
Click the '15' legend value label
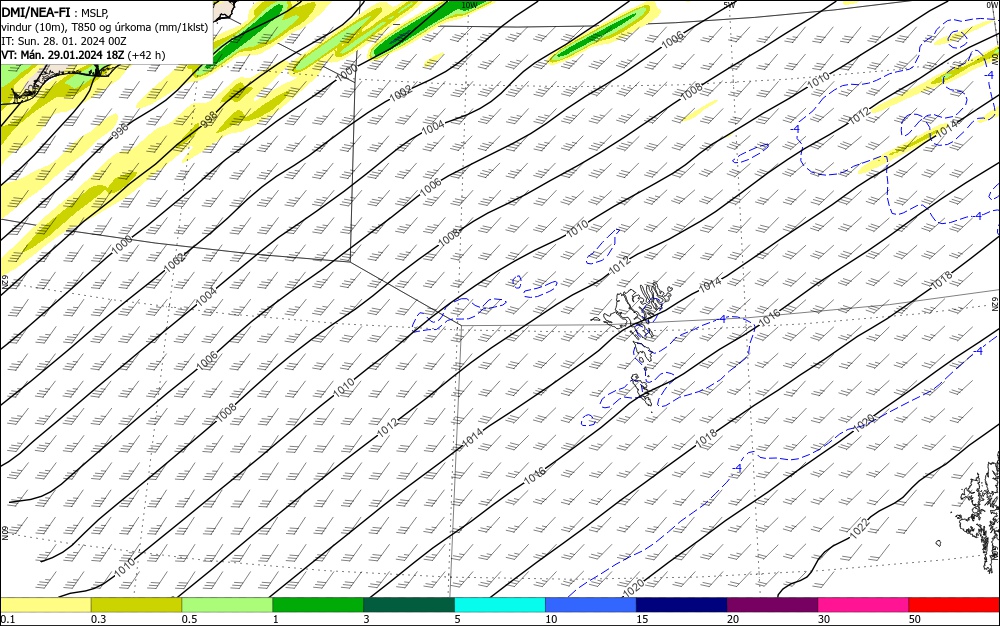tap(642, 619)
